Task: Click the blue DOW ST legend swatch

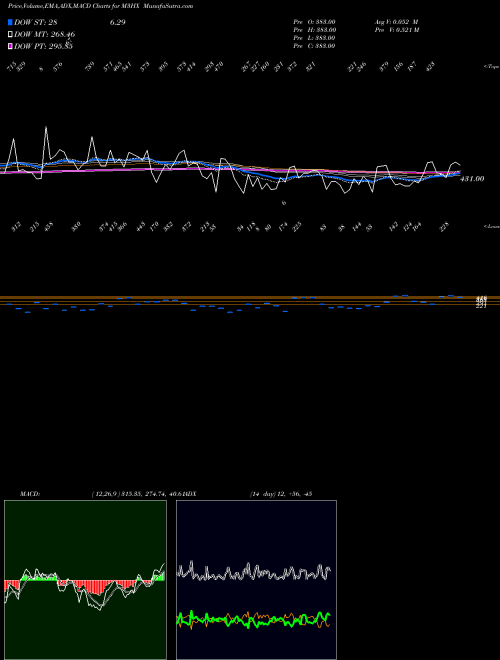Action: (x=10, y=22)
